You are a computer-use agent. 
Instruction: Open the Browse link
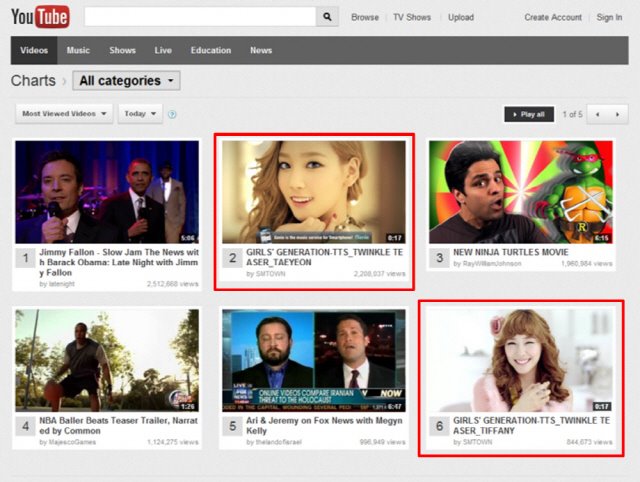pos(365,17)
